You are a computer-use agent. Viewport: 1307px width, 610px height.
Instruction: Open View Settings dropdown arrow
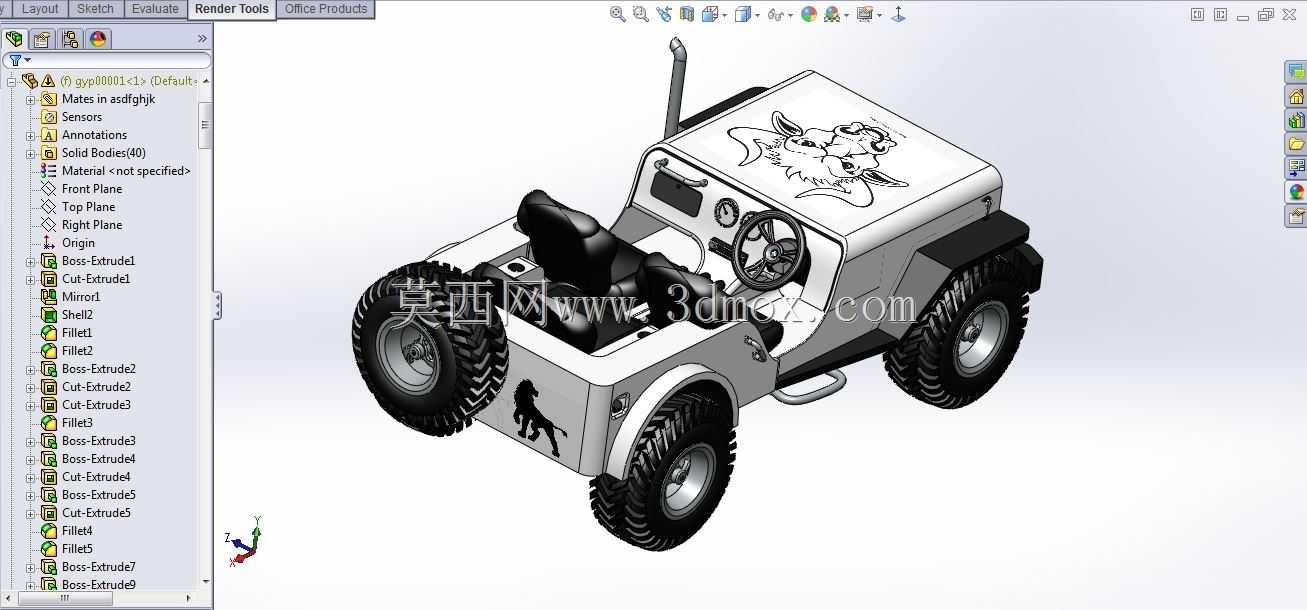pos(879,15)
